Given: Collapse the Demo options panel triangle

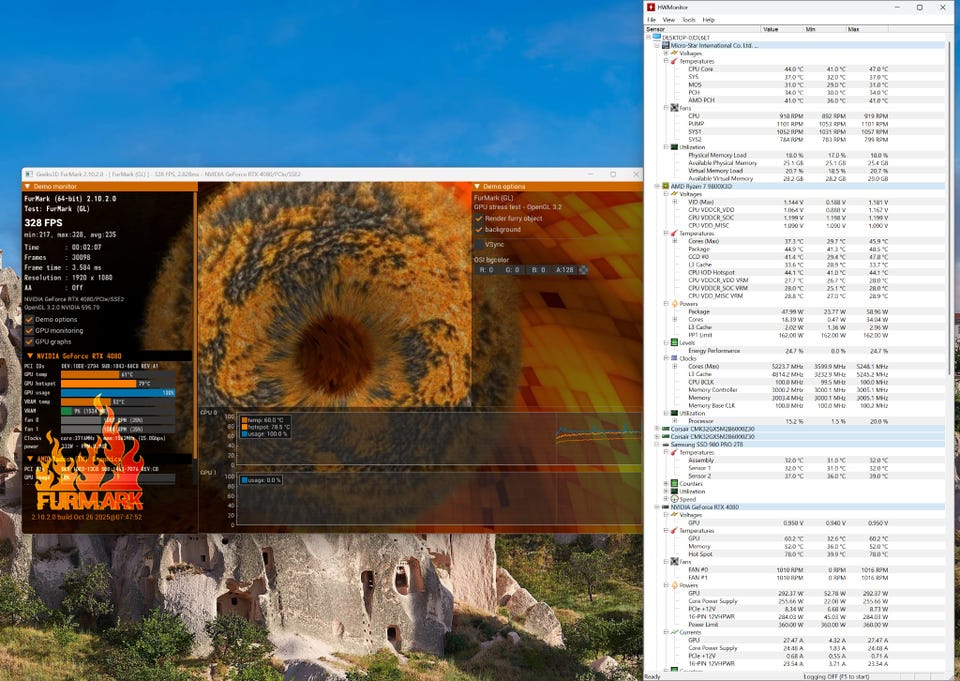Looking at the screenshot, I should [477, 187].
